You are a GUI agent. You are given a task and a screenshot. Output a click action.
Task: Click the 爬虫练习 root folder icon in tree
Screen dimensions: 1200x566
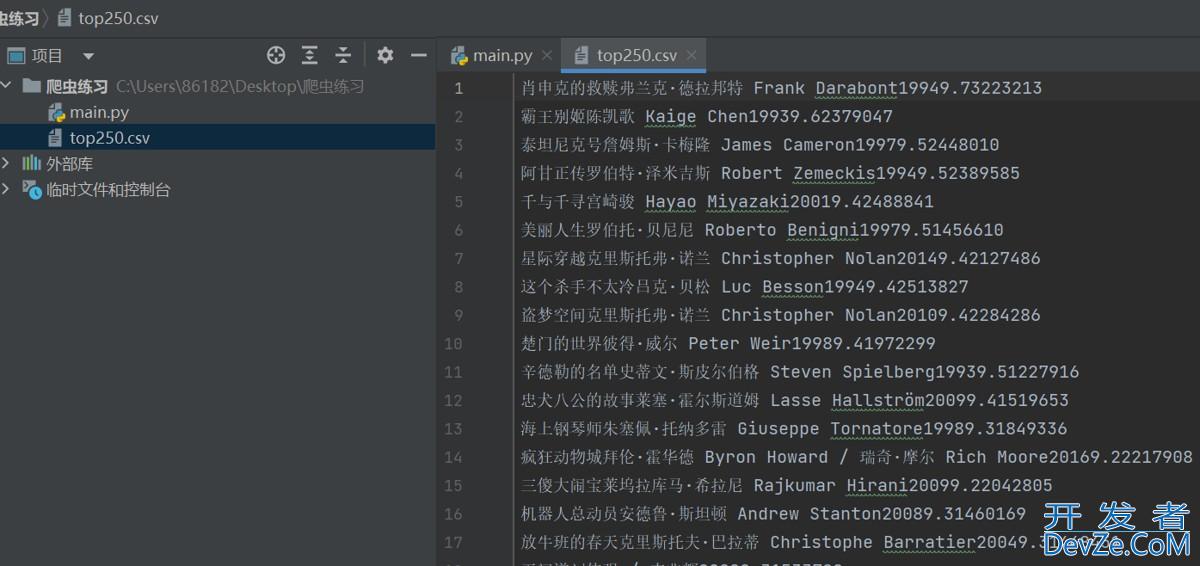point(32,86)
